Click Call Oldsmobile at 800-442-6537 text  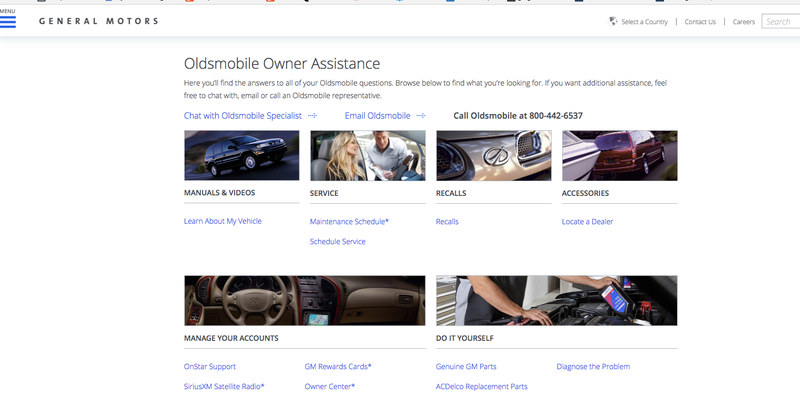point(518,116)
